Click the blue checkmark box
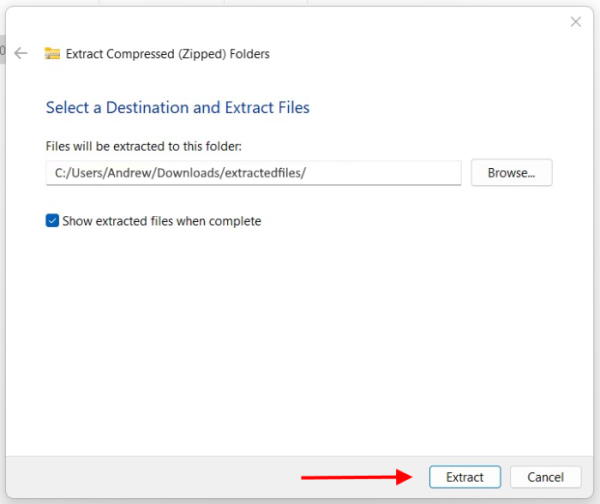Viewport: 600px width, 504px height. (x=52, y=221)
